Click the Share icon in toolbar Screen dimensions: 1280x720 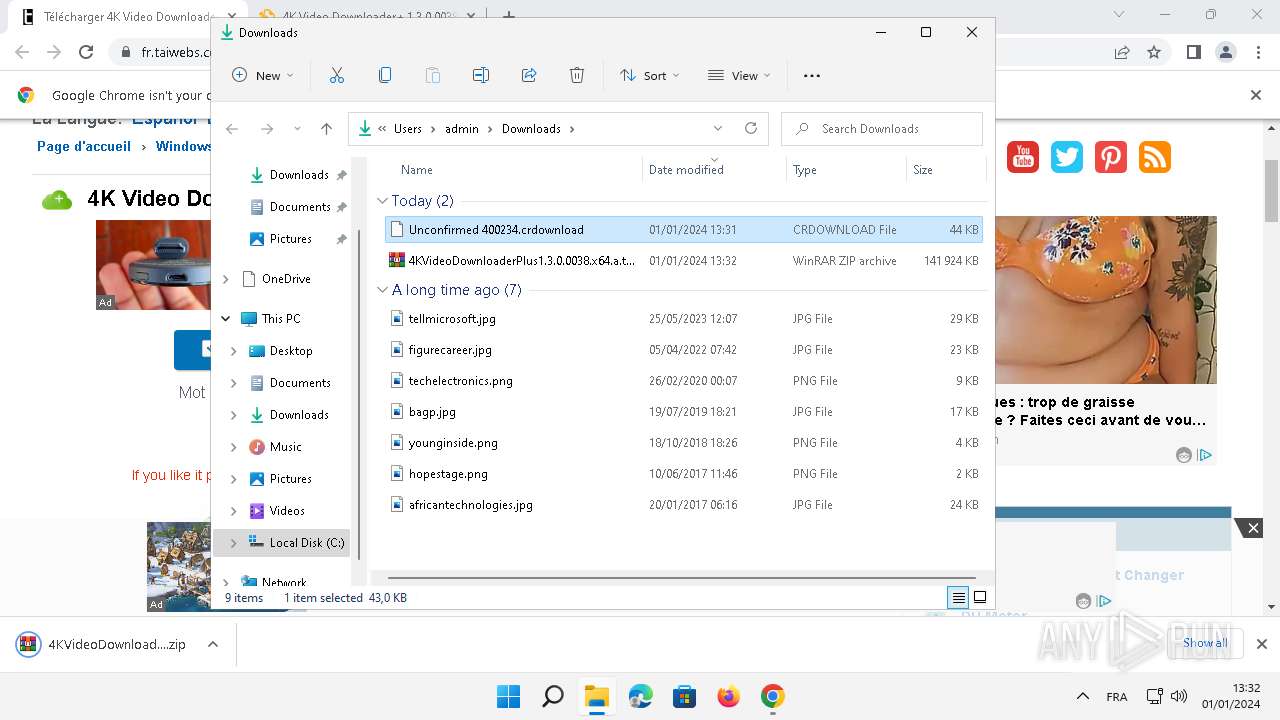pos(529,76)
